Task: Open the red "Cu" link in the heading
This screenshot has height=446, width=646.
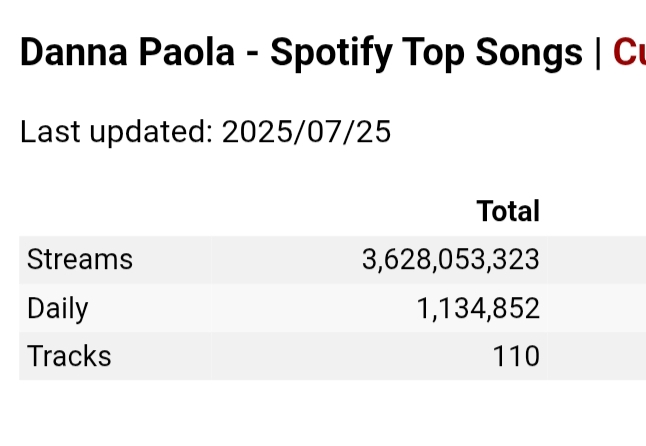Action: click(x=629, y=52)
